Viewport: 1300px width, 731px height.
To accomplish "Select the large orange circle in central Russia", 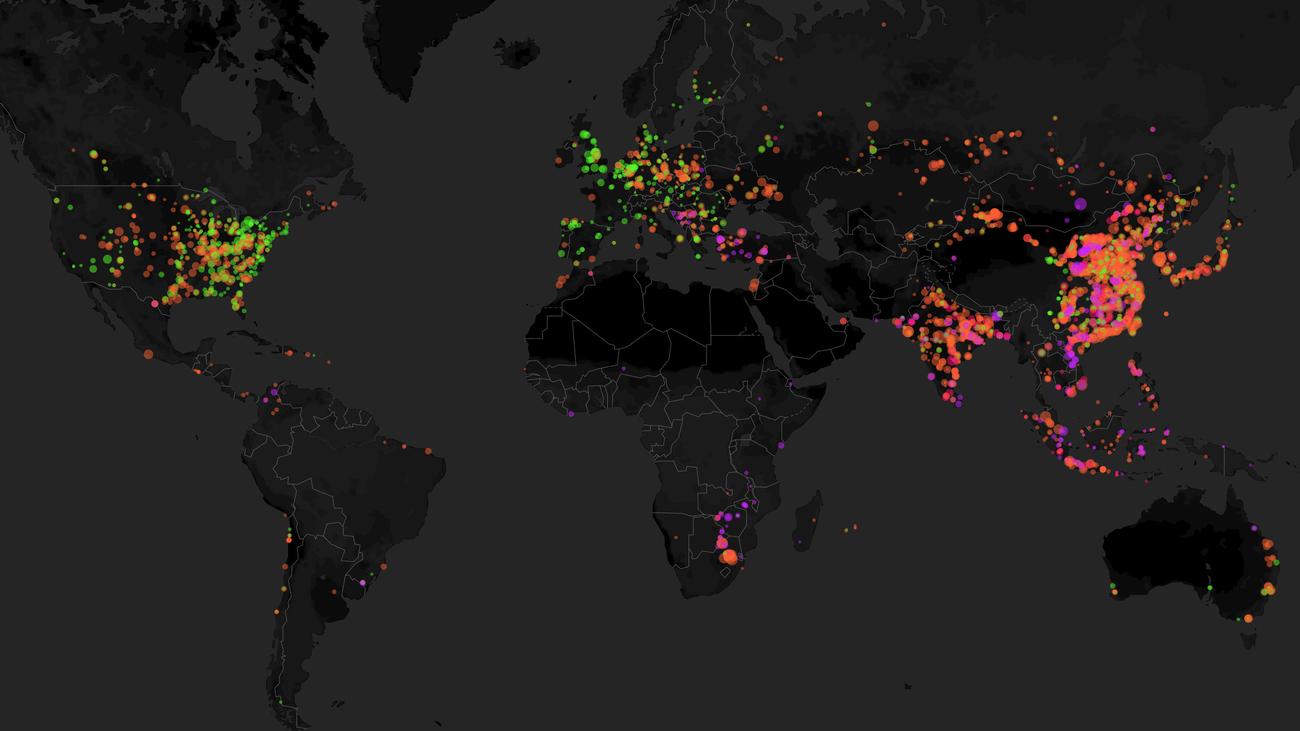I will (872, 126).
